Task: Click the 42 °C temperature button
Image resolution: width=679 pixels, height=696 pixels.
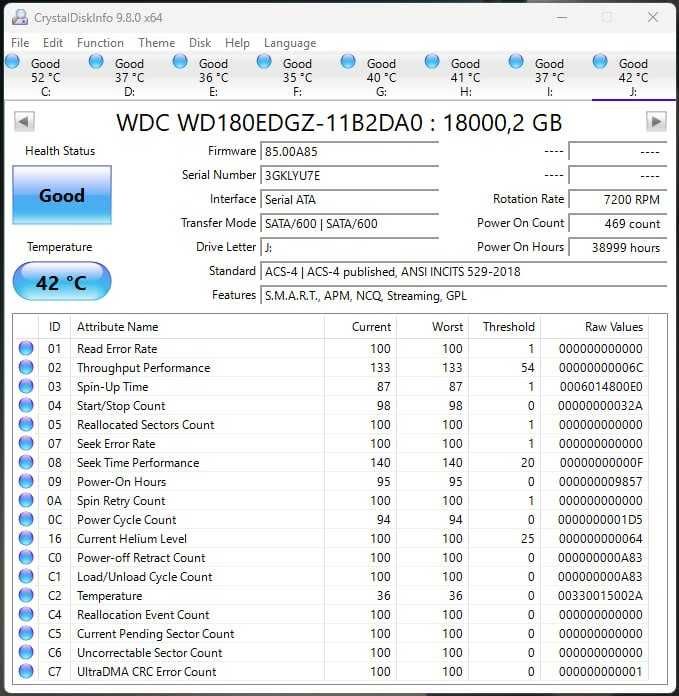Action: (x=62, y=282)
